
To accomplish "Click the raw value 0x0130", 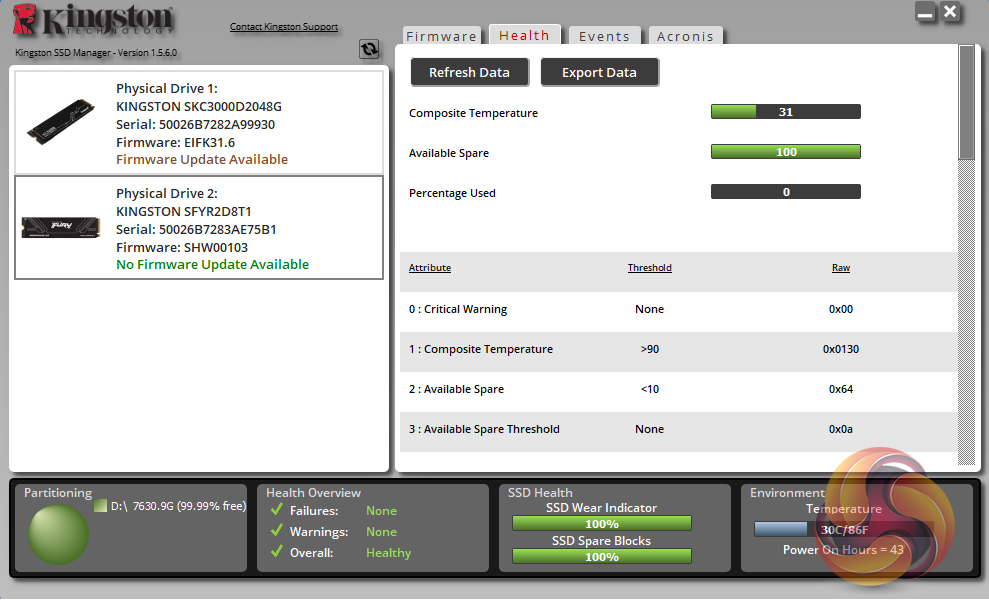I will tap(841, 349).
